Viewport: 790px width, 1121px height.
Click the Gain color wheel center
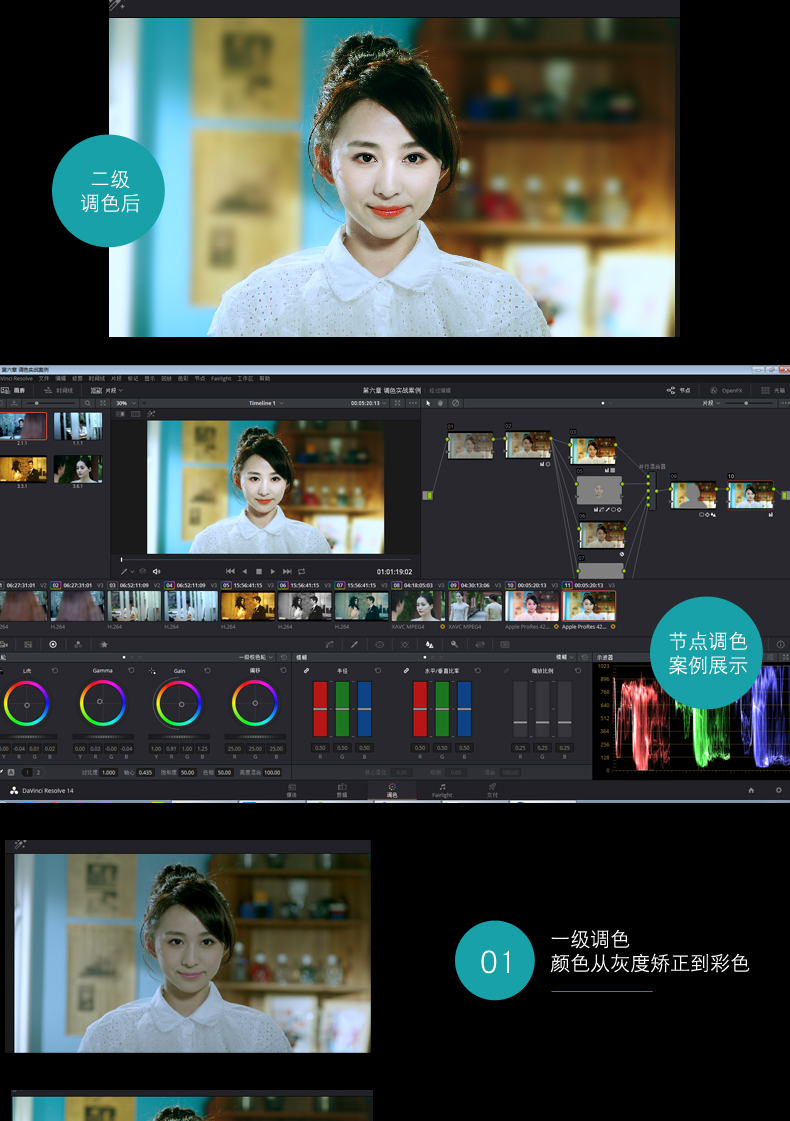pyautogui.click(x=181, y=704)
